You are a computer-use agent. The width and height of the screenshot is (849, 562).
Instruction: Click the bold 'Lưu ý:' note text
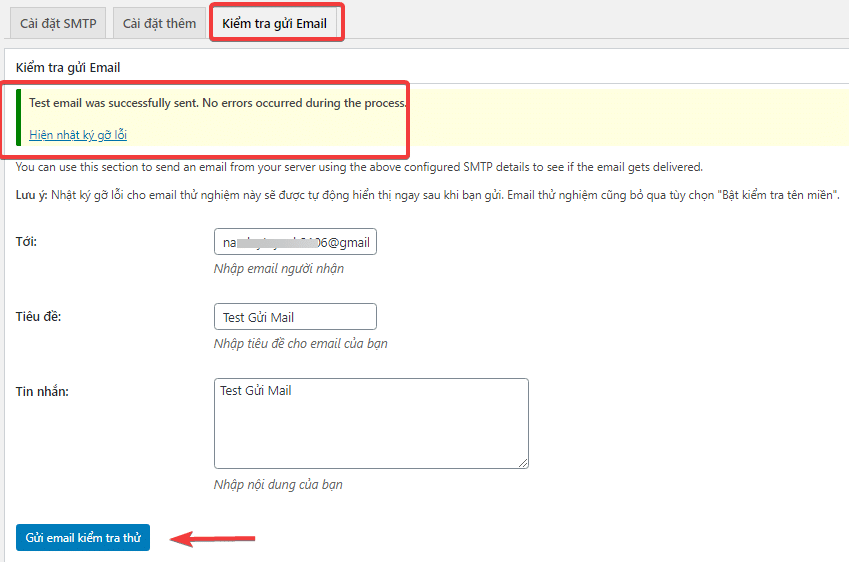(31, 194)
